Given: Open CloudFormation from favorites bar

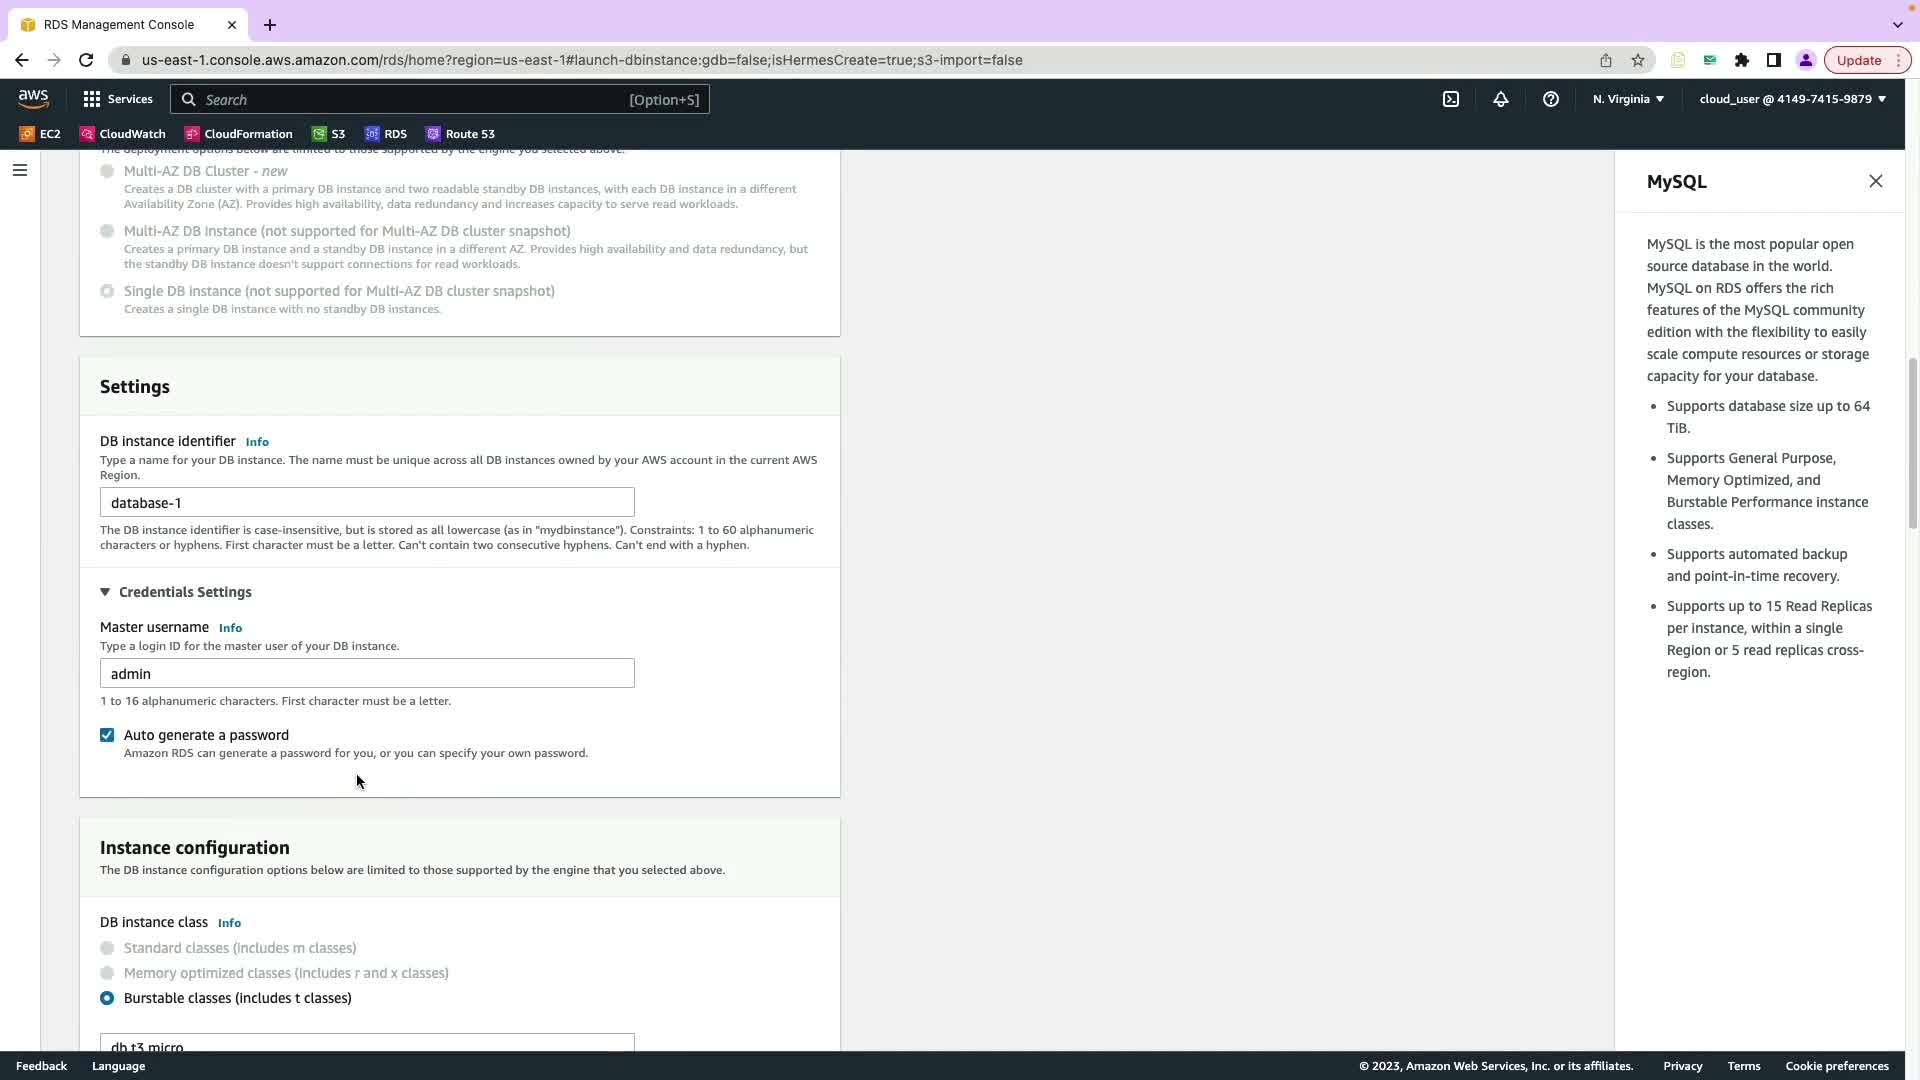Looking at the screenshot, I should point(238,134).
